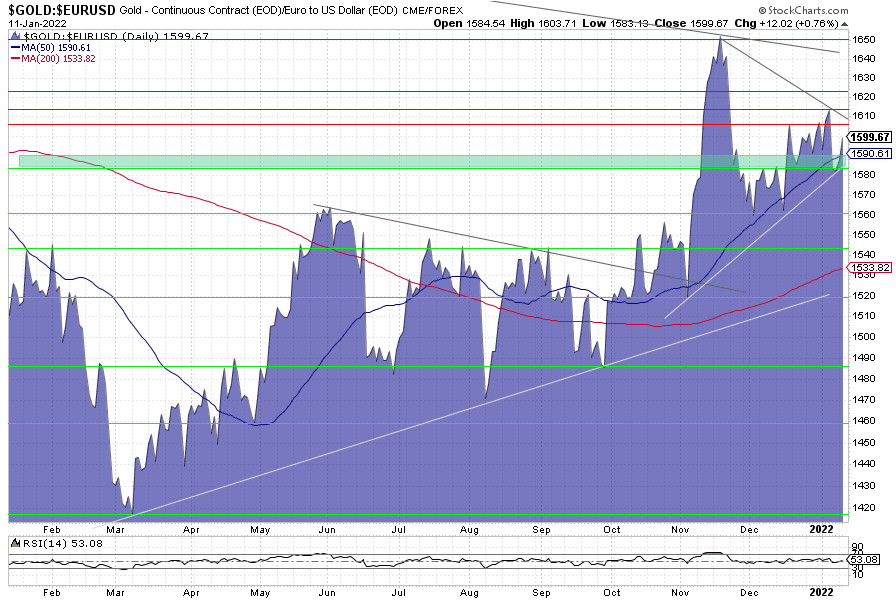Click the red MA(200) line swatch in legend
896x603 pixels.
pos(16,58)
